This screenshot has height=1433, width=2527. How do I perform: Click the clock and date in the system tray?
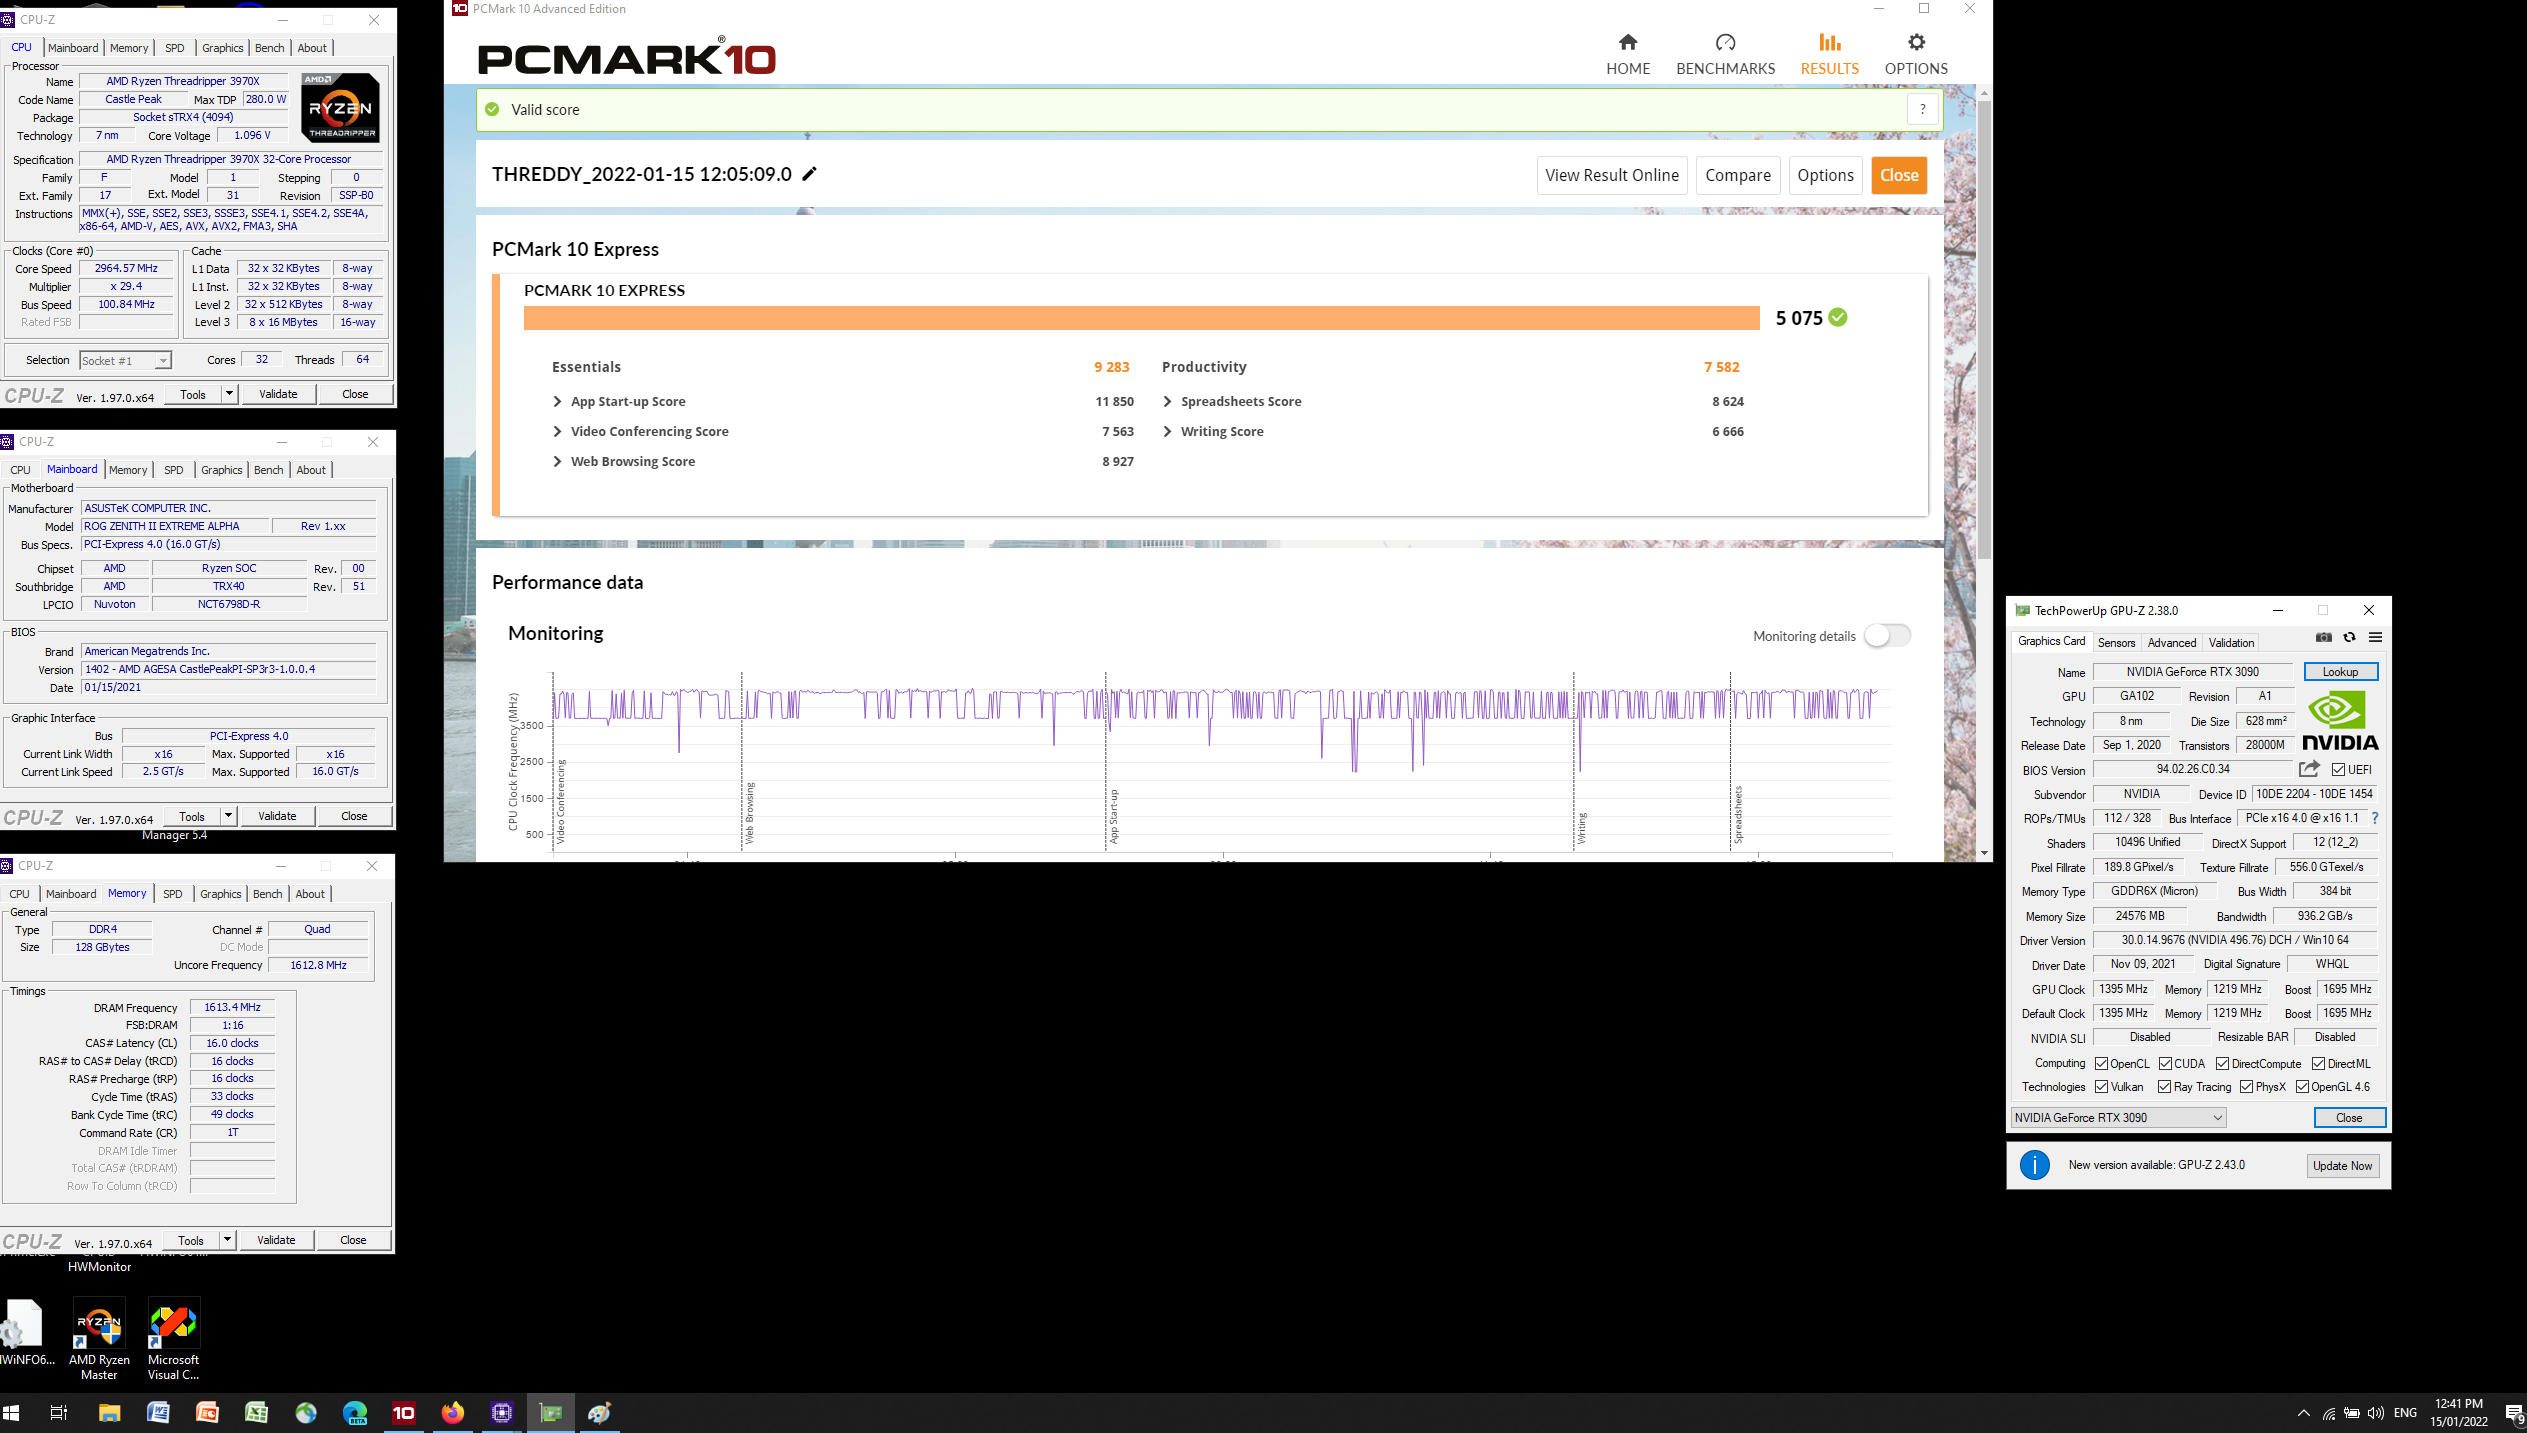tap(2459, 1412)
